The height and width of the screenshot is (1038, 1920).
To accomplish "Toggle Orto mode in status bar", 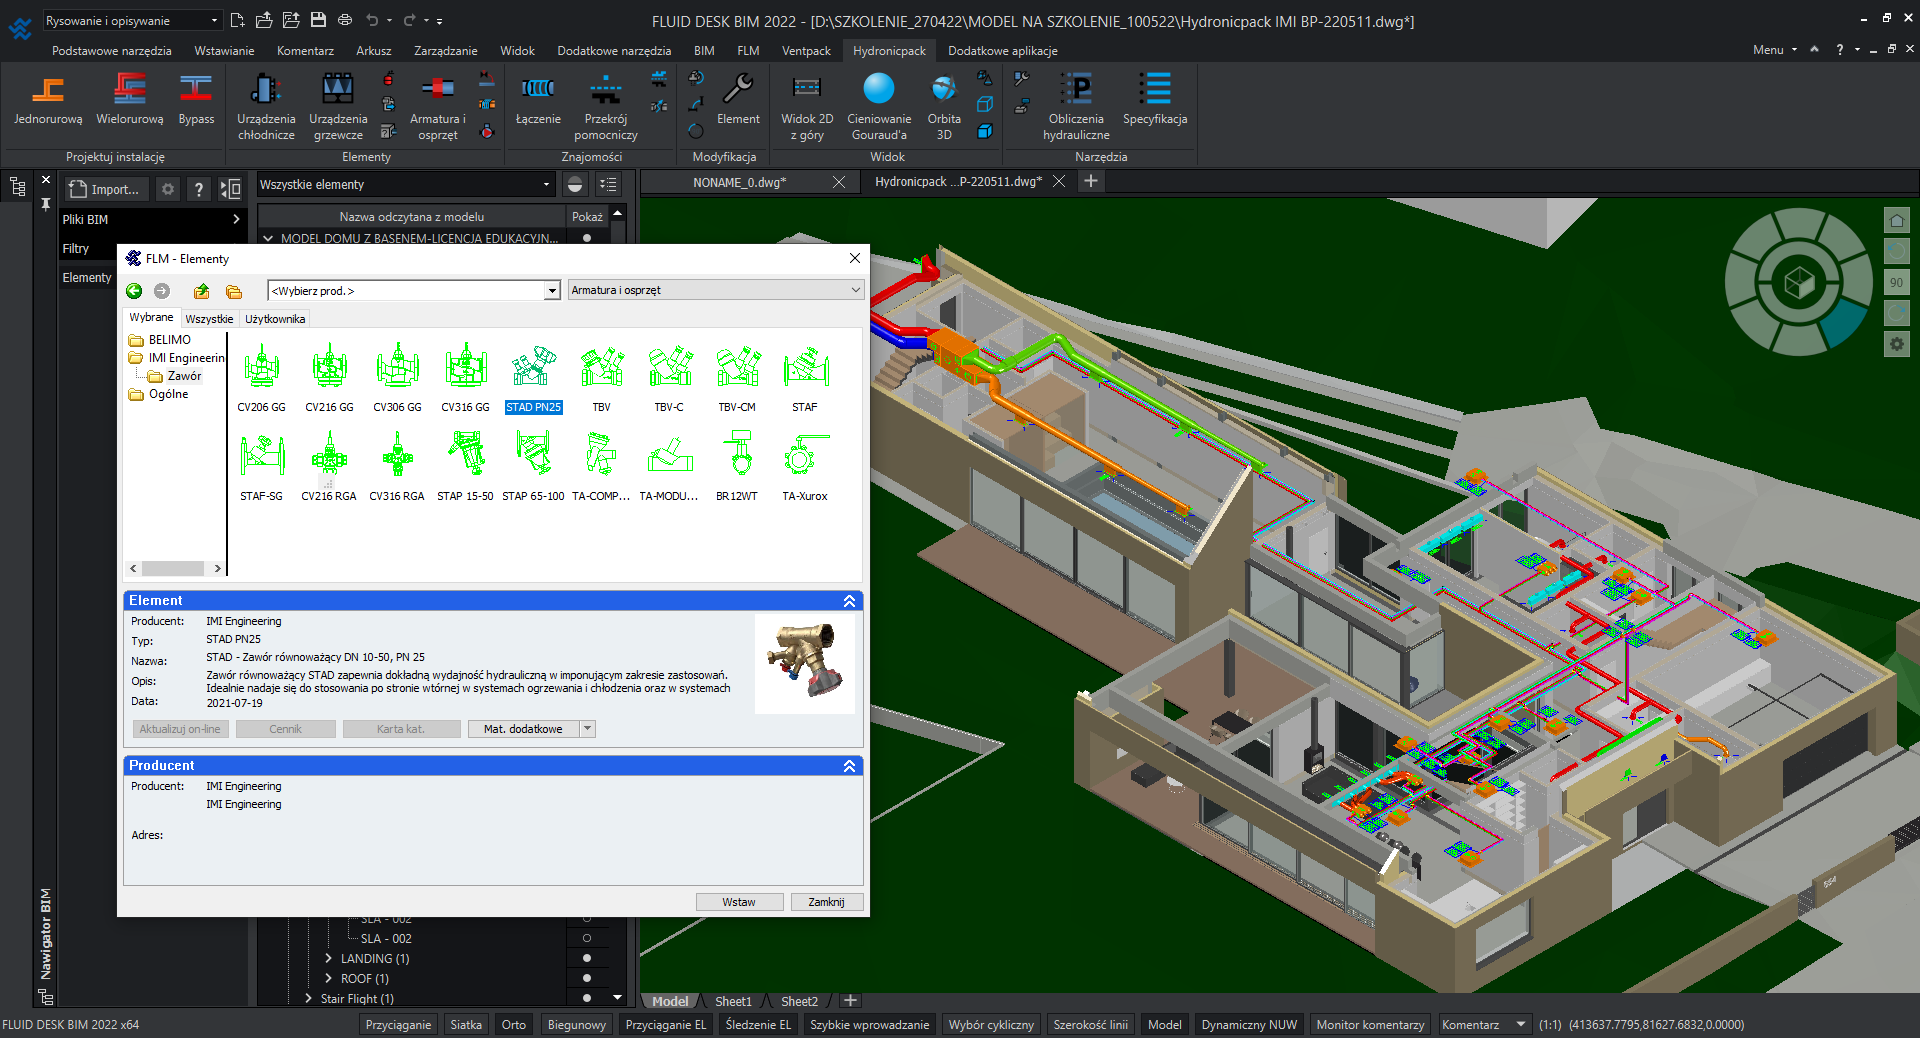I will click(x=513, y=1024).
